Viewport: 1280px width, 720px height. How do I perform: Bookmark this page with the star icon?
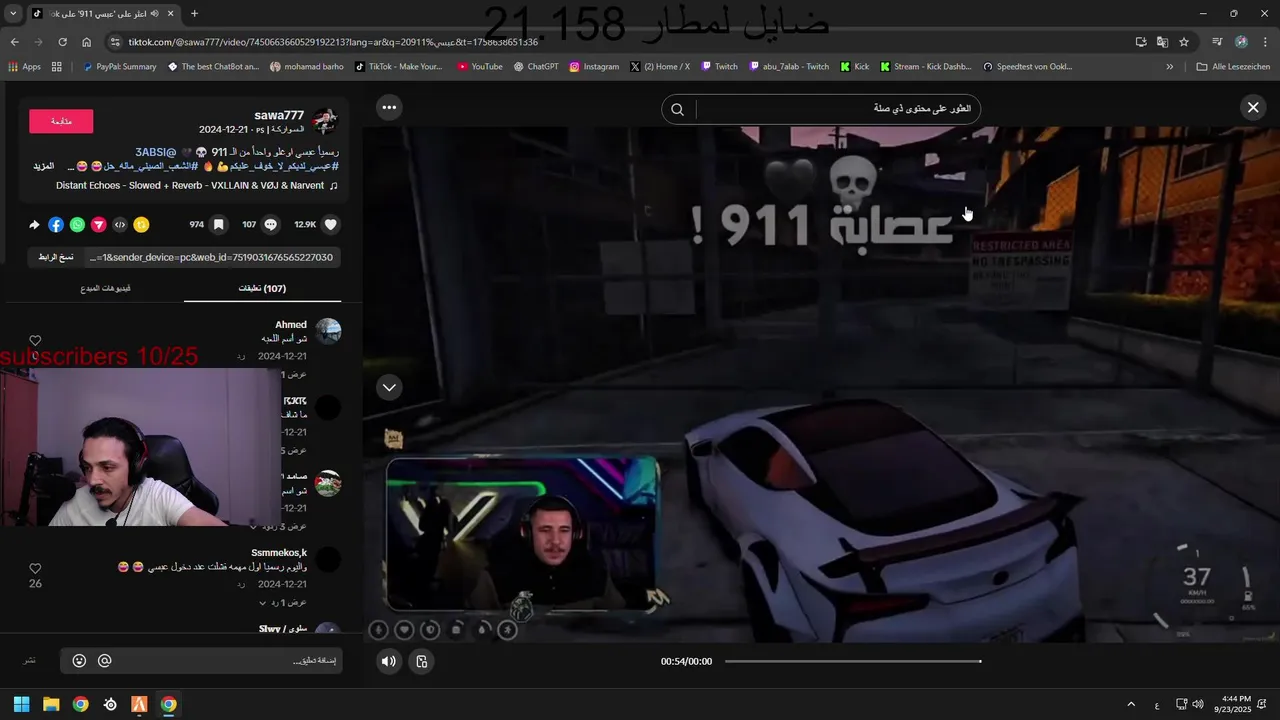[x=1184, y=42]
